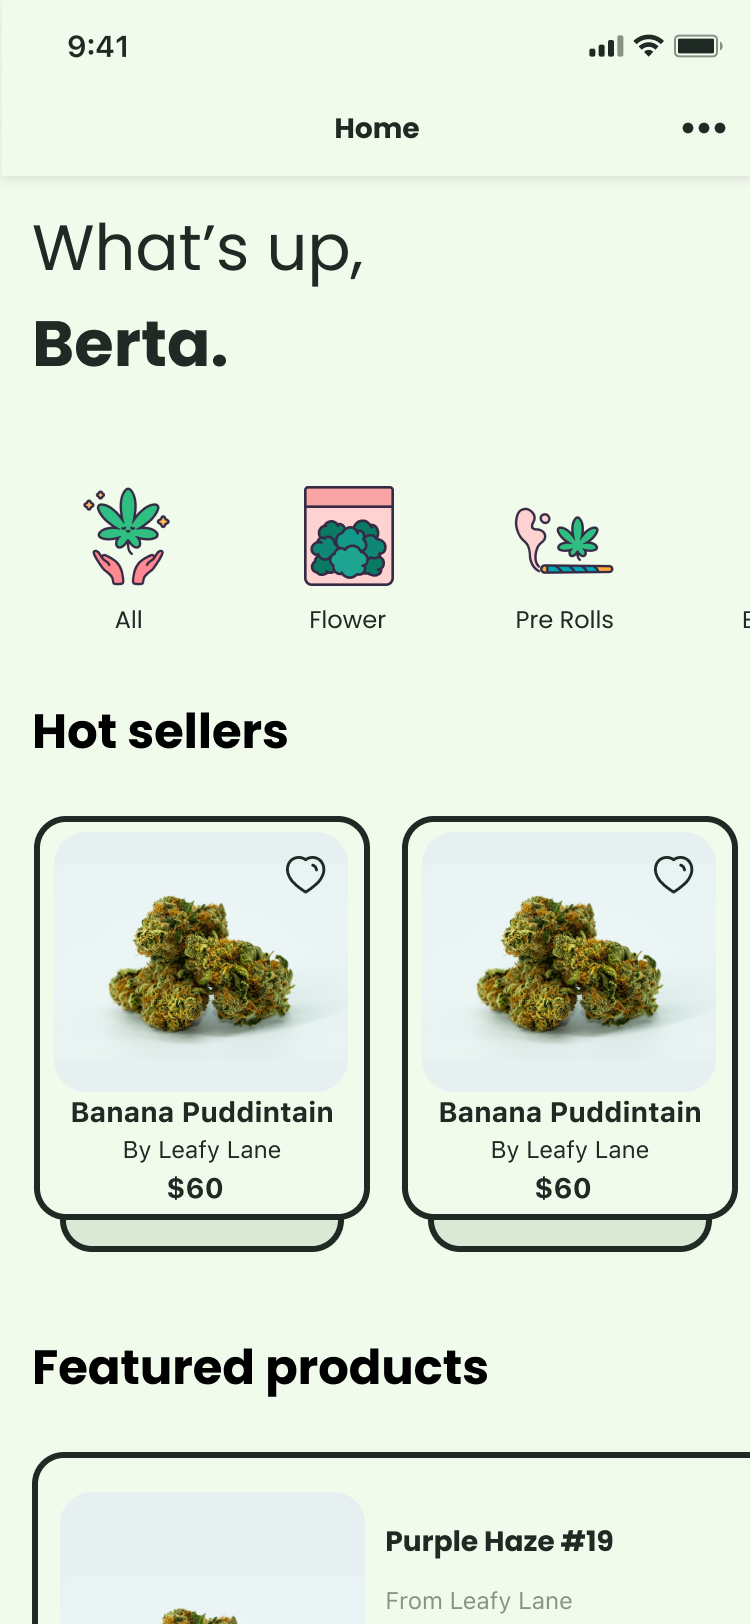Viewport: 750px width, 1624px height.
Task: Click the Flower category label
Action: coord(347,620)
